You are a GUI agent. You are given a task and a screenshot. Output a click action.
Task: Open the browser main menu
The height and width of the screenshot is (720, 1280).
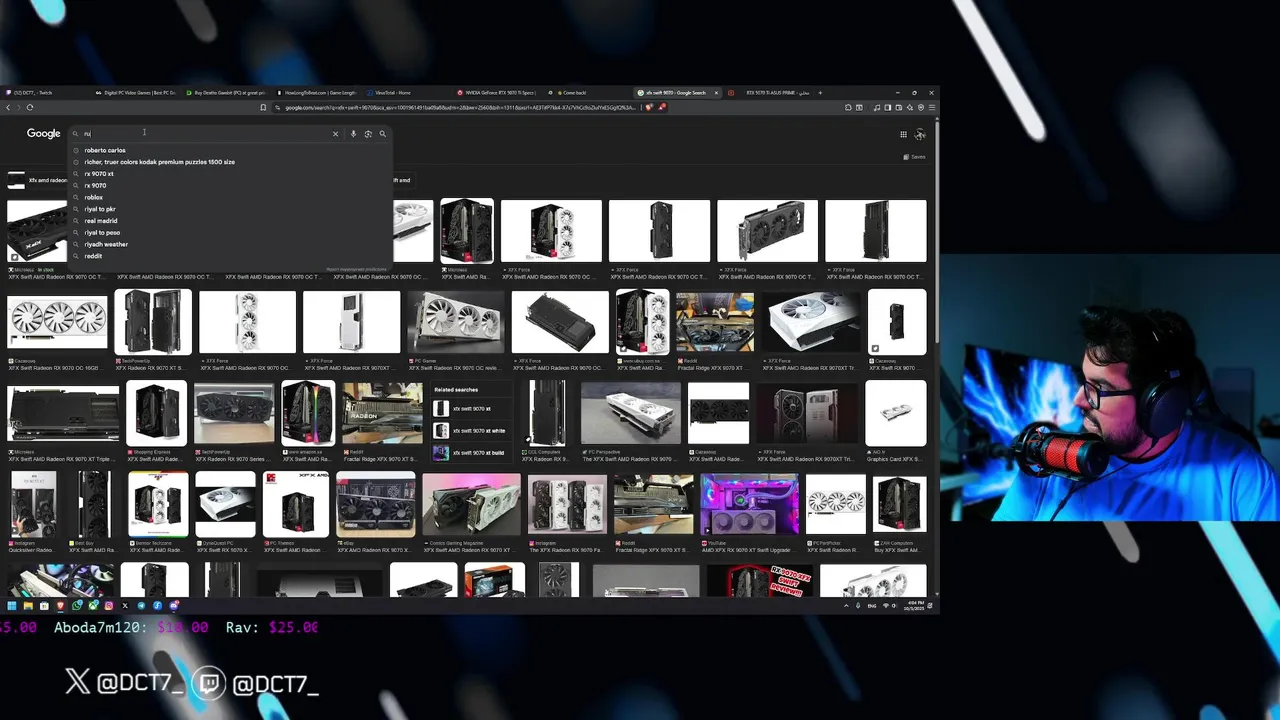point(932,107)
